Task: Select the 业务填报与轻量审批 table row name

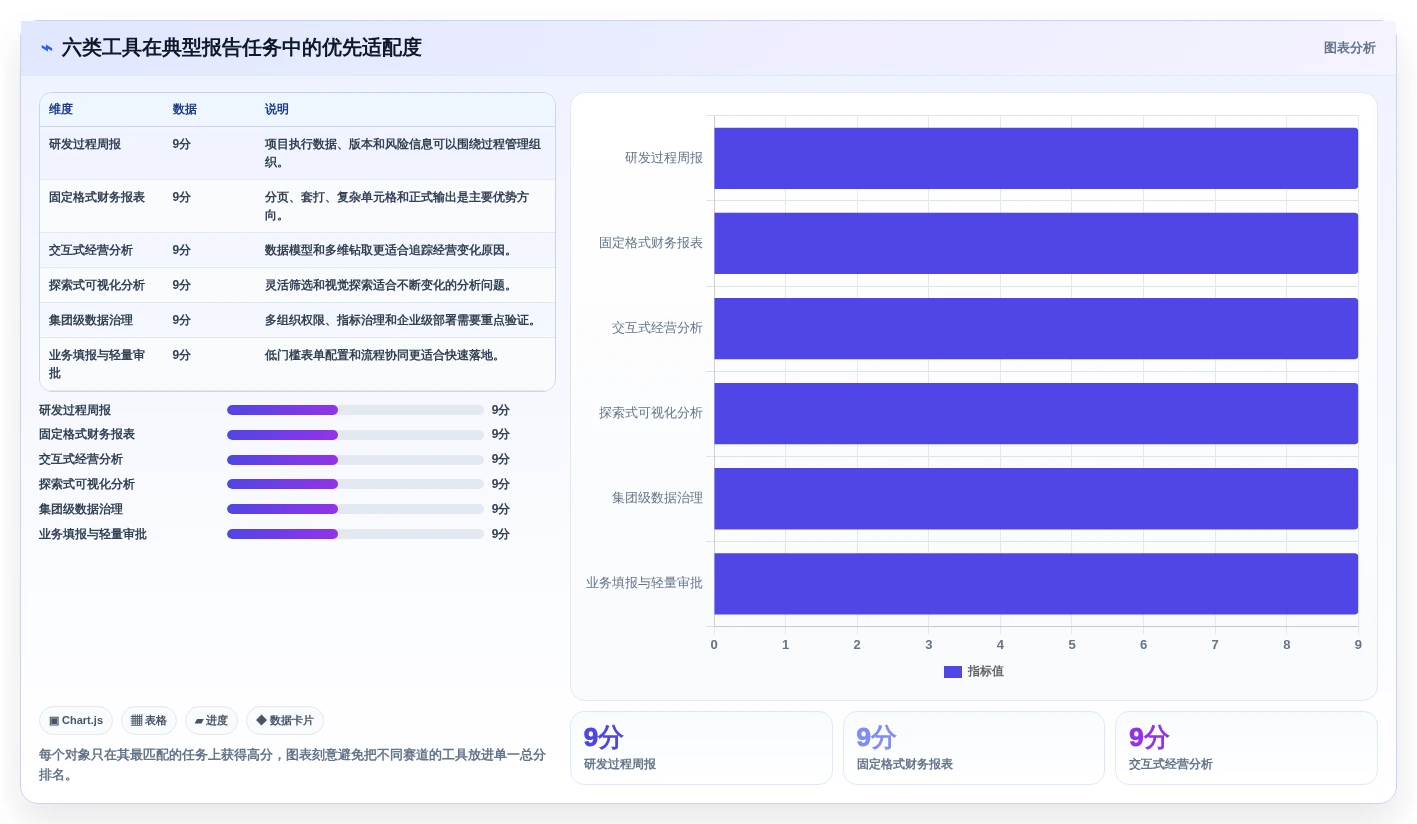Action: (x=97, y=364)
